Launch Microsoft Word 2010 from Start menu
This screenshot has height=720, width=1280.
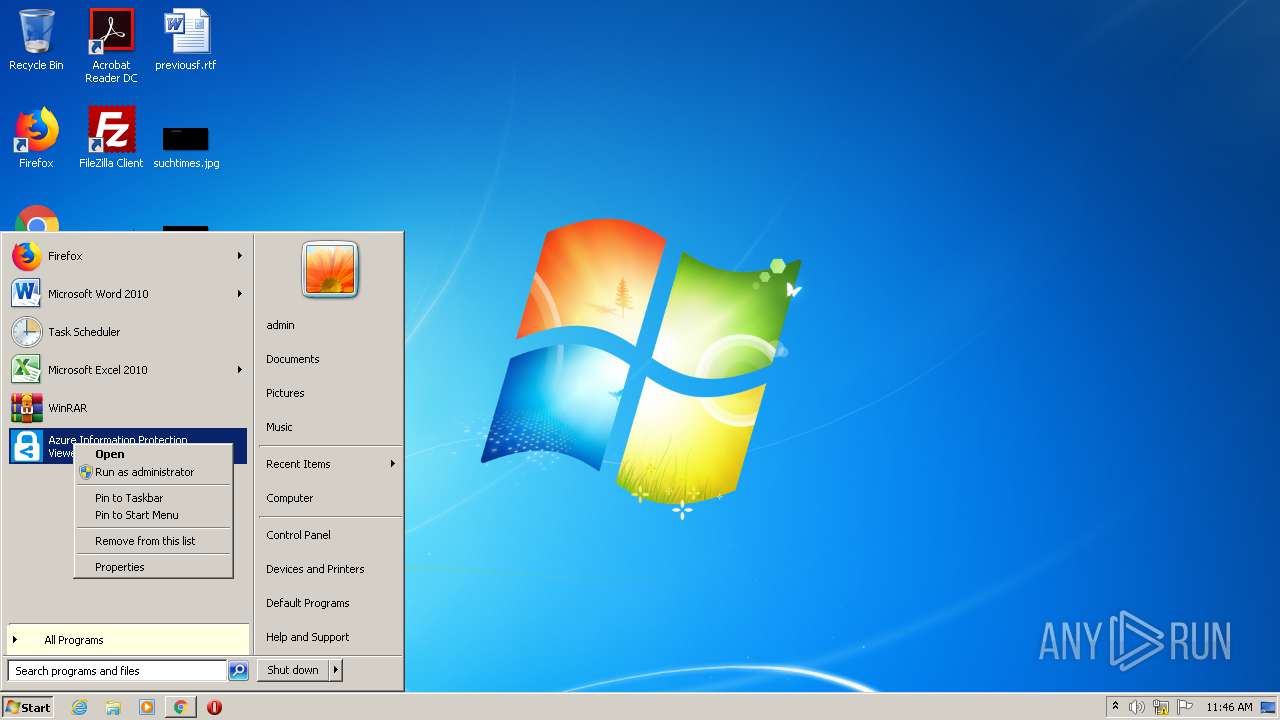pos(128,294)
